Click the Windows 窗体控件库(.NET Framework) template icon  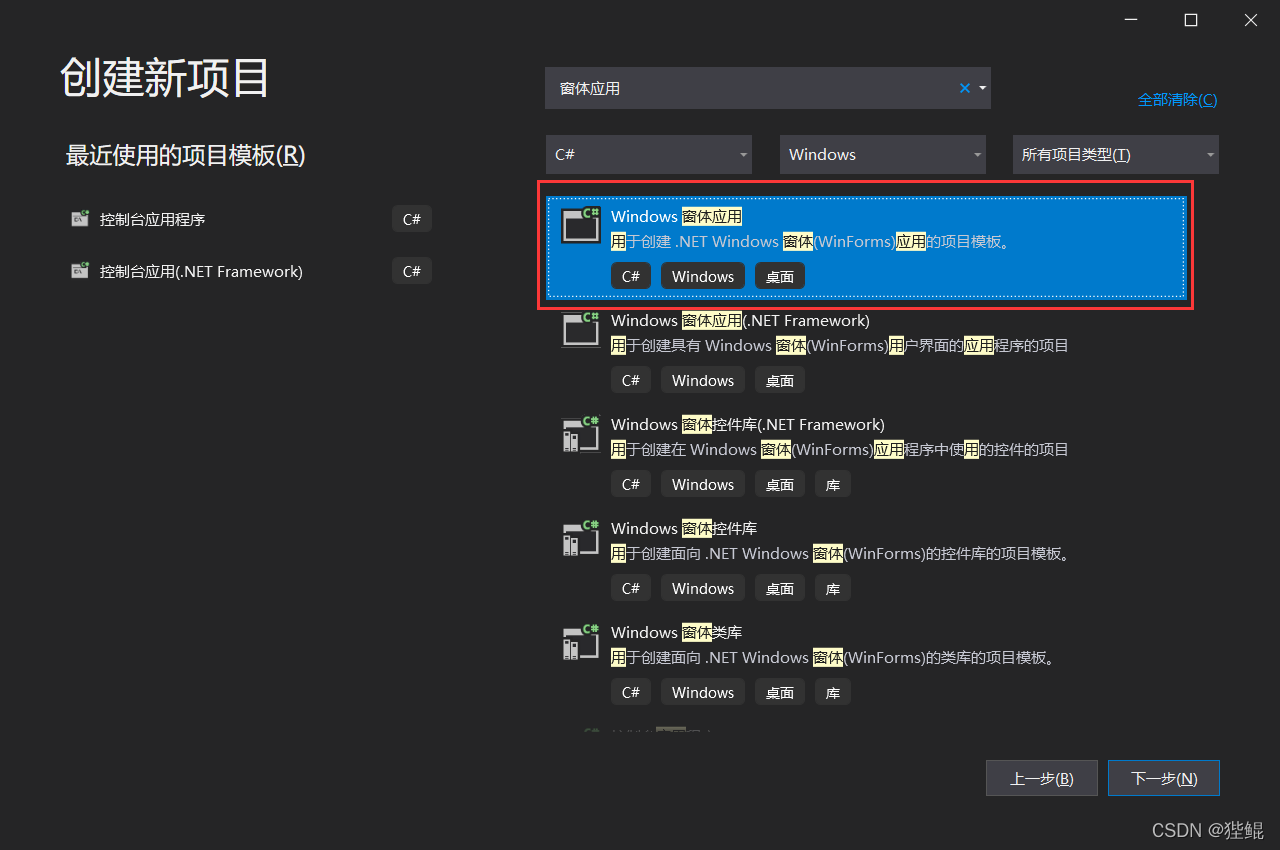pos(580,434)
